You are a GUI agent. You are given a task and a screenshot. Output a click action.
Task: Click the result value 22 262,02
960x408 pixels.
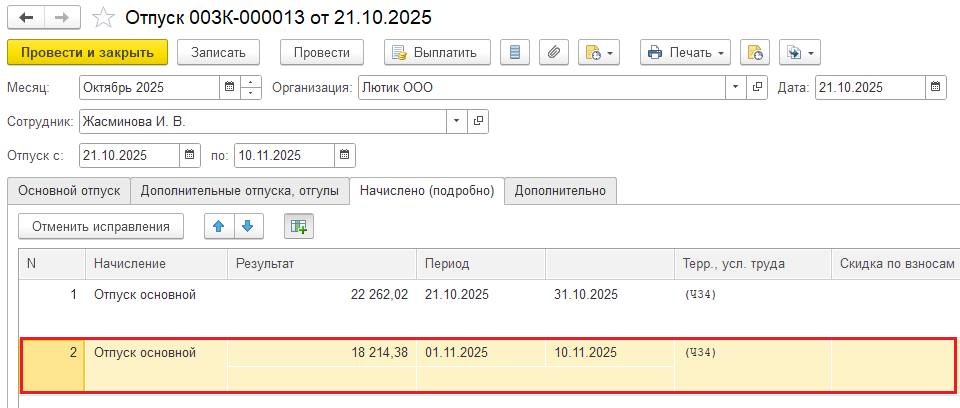[x=379, y=295]
